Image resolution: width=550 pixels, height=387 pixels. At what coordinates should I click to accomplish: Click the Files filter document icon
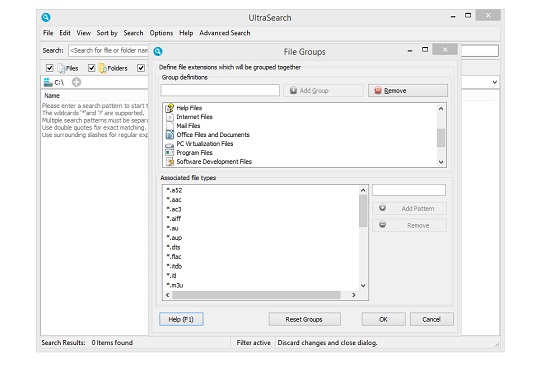click(61, 68)
